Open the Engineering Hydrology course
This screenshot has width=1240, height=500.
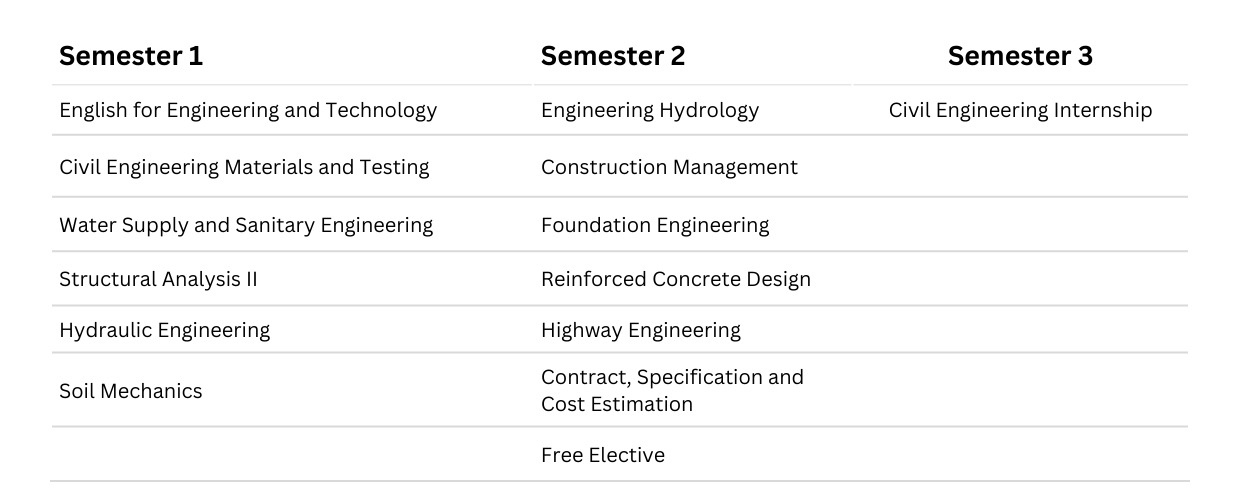650,111
